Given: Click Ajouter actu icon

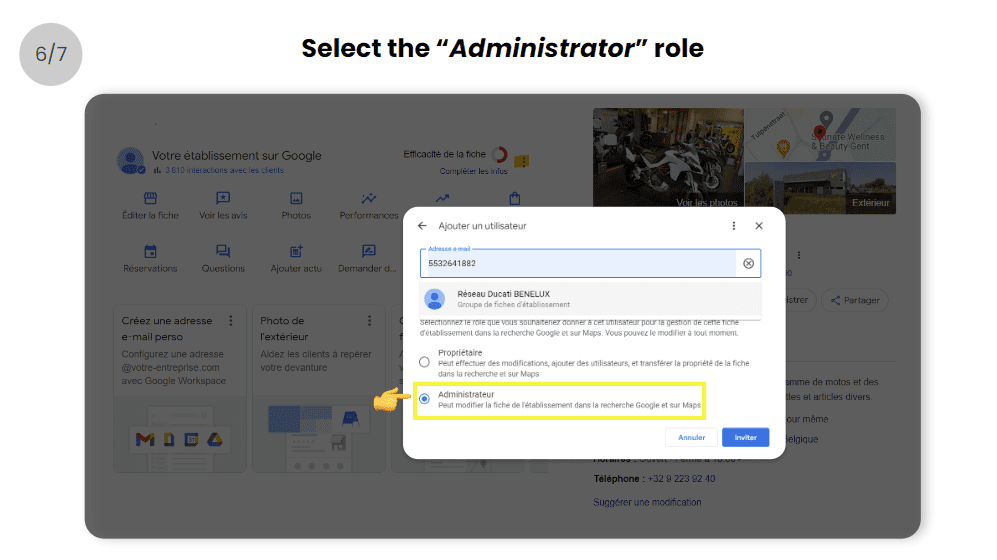Looking at the screenshot, I should pos(296,251).
